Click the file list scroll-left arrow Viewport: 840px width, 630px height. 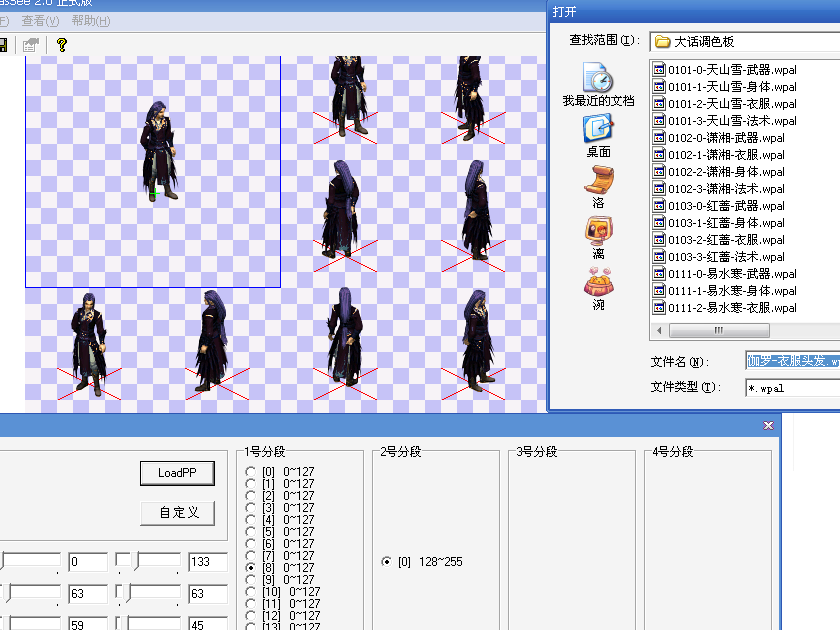click(659, 331)
